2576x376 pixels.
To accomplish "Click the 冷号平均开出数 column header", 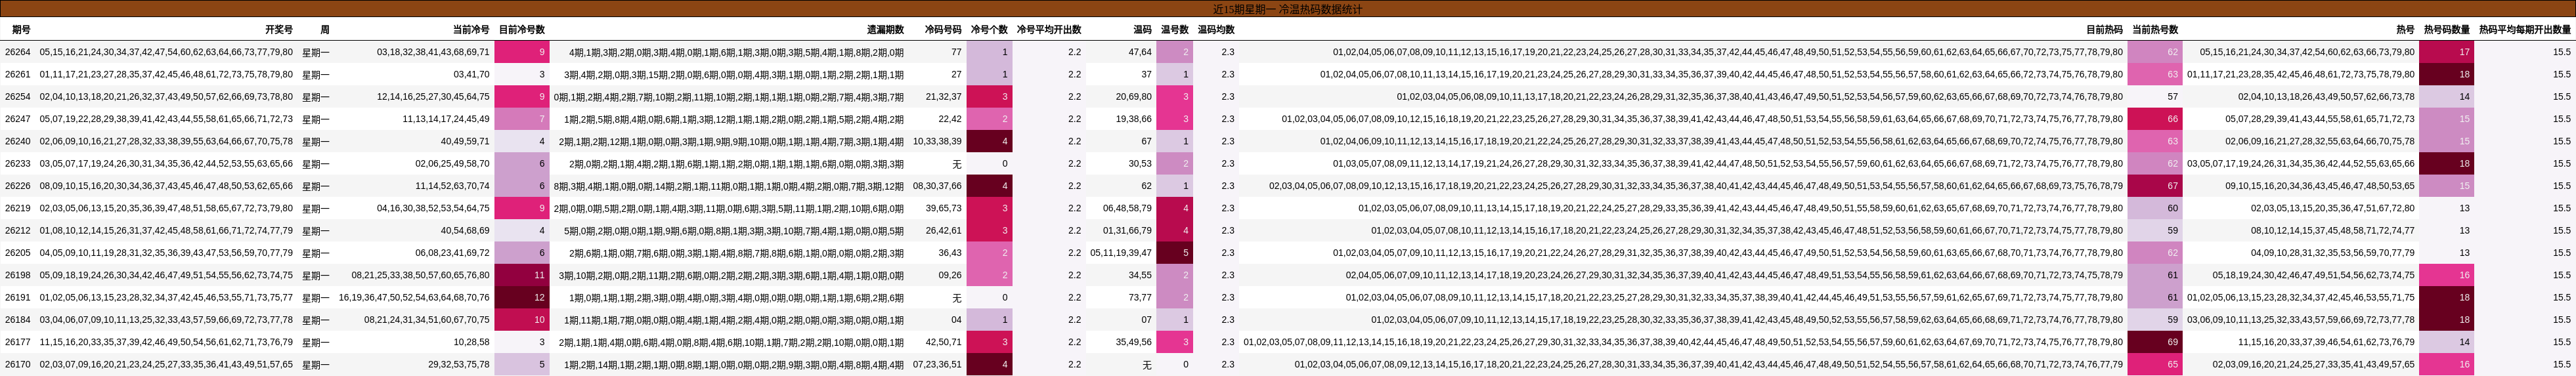I will [1049, 30].
